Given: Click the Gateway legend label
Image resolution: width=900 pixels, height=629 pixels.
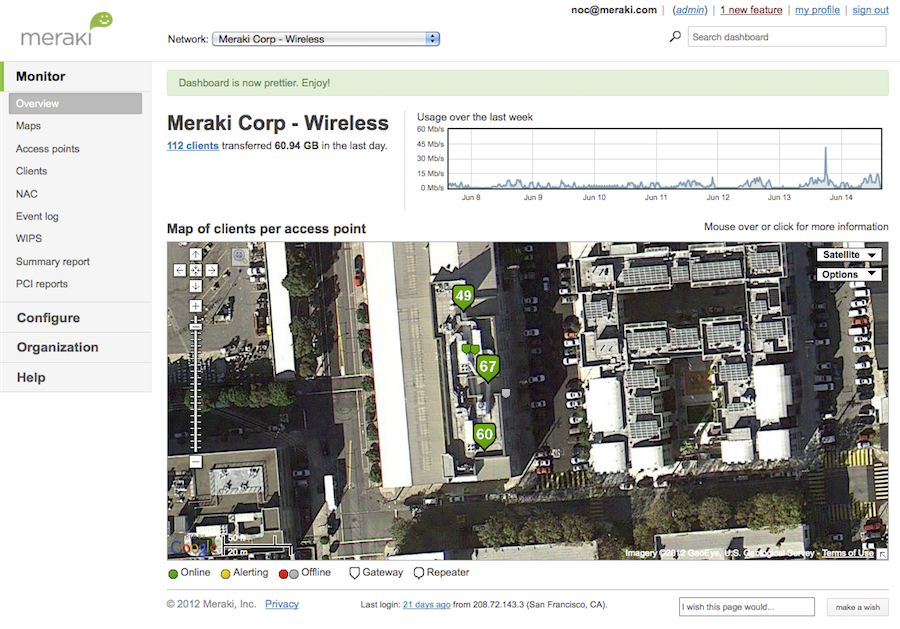Looking at the screenshot, I should 383,572.
